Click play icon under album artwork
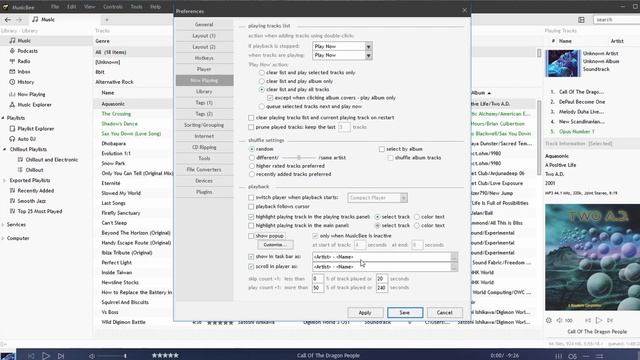The width and height of the screenshot is (640, 360). point(599,320)
